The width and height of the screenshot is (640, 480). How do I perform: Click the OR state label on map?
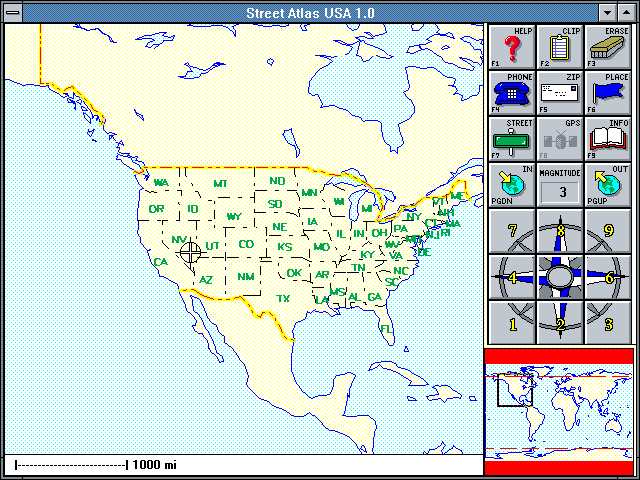(156, 209)
